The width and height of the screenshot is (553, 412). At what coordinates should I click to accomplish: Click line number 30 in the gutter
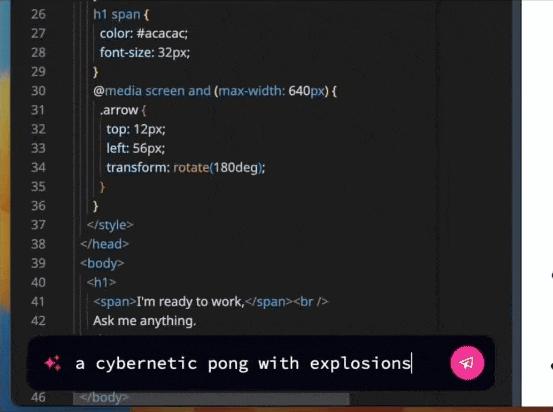[38, 91]
